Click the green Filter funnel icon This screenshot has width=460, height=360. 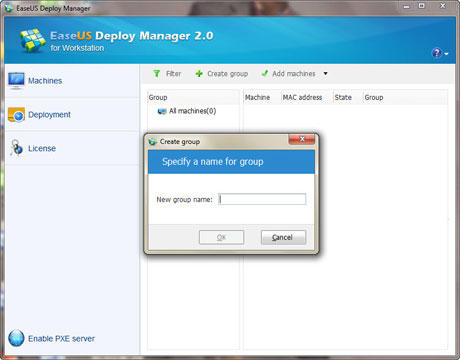[x=157, y=73]
